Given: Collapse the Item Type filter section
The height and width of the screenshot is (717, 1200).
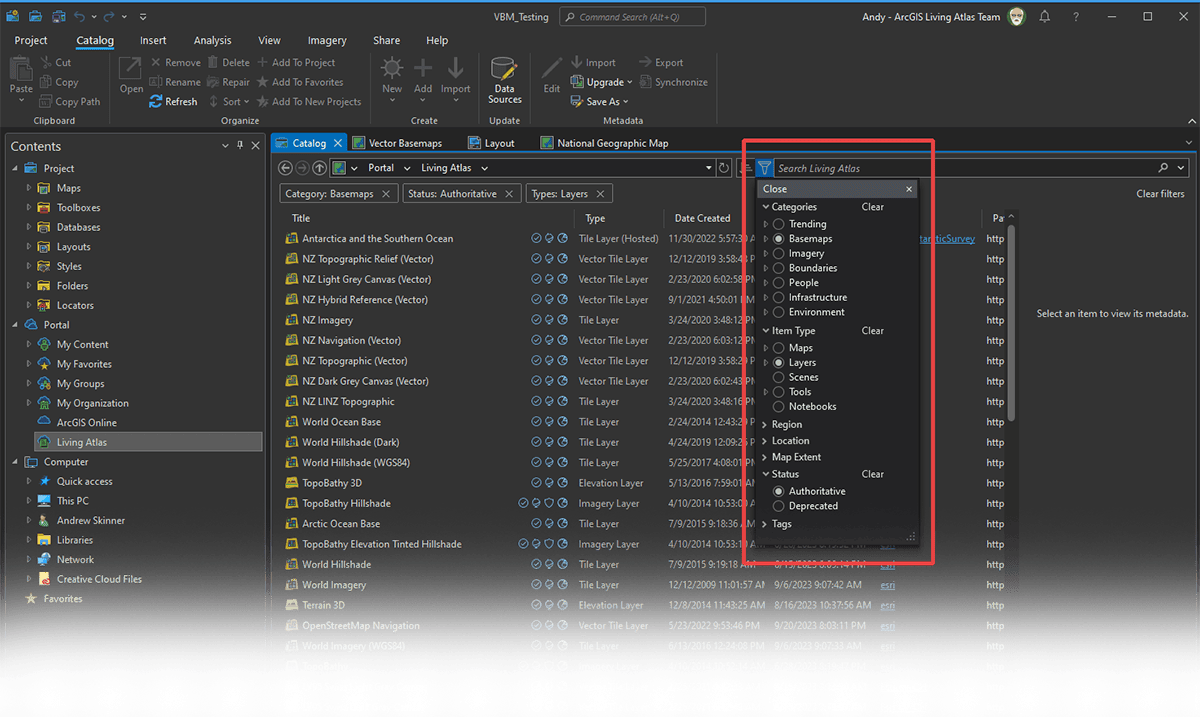Looking at the screenshot, I should pos(765,331).
